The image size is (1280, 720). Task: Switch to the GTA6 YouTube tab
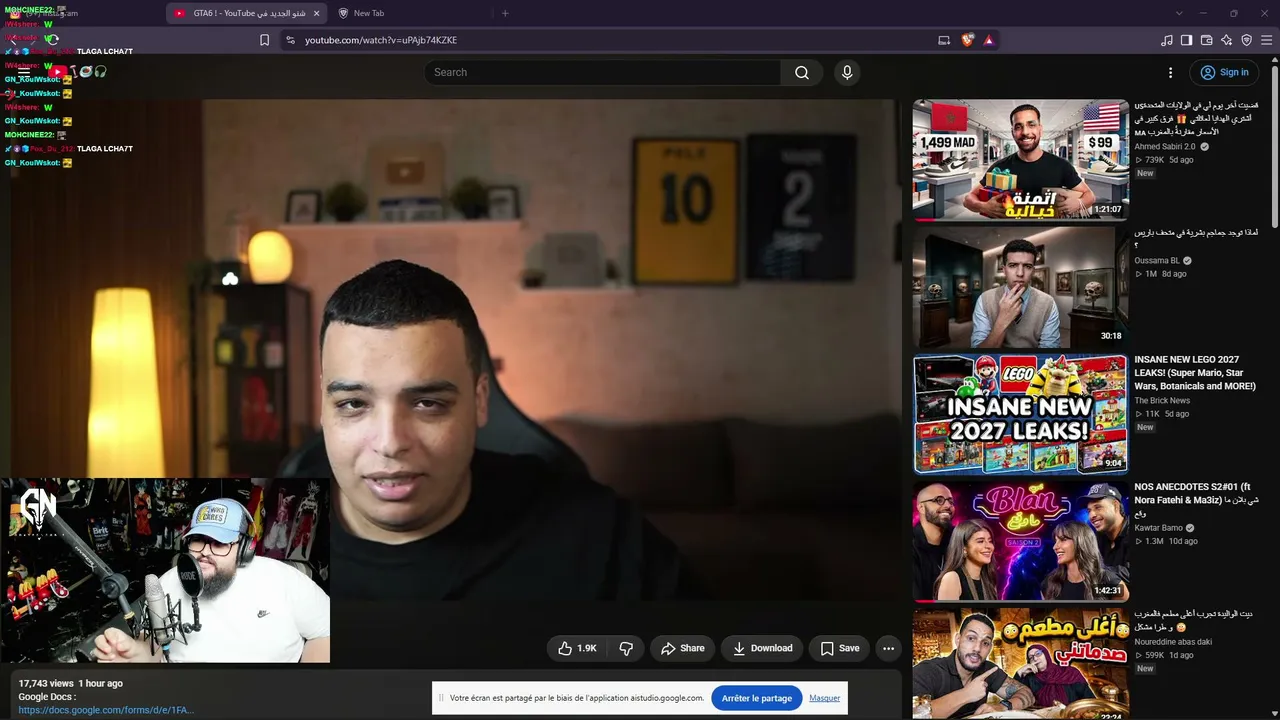[x=248, y=13]
